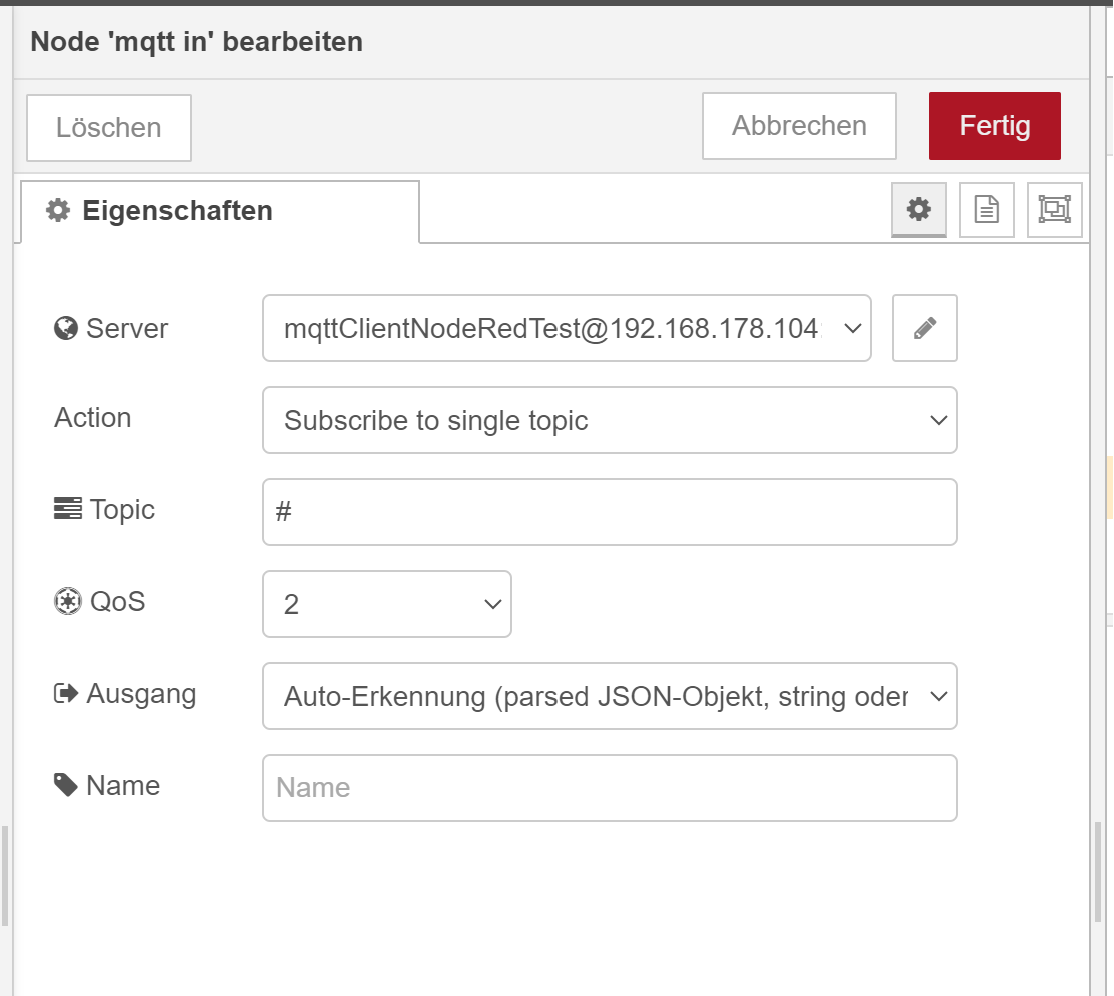Viewport: 1114px width, 996px height.
Task: Click the Ausgang arrow icon
Action: (66, 694)
